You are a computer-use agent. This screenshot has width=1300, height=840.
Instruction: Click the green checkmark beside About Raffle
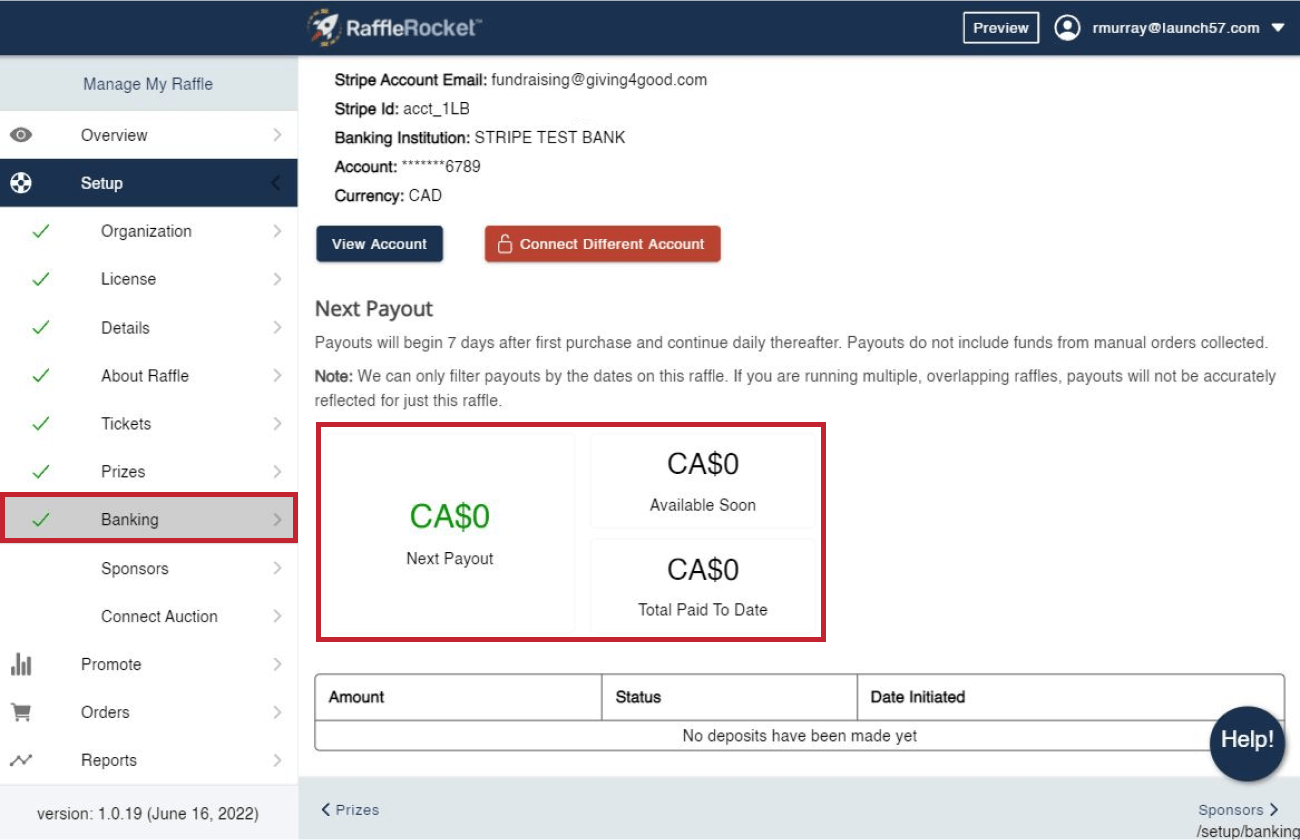(40, 375)
